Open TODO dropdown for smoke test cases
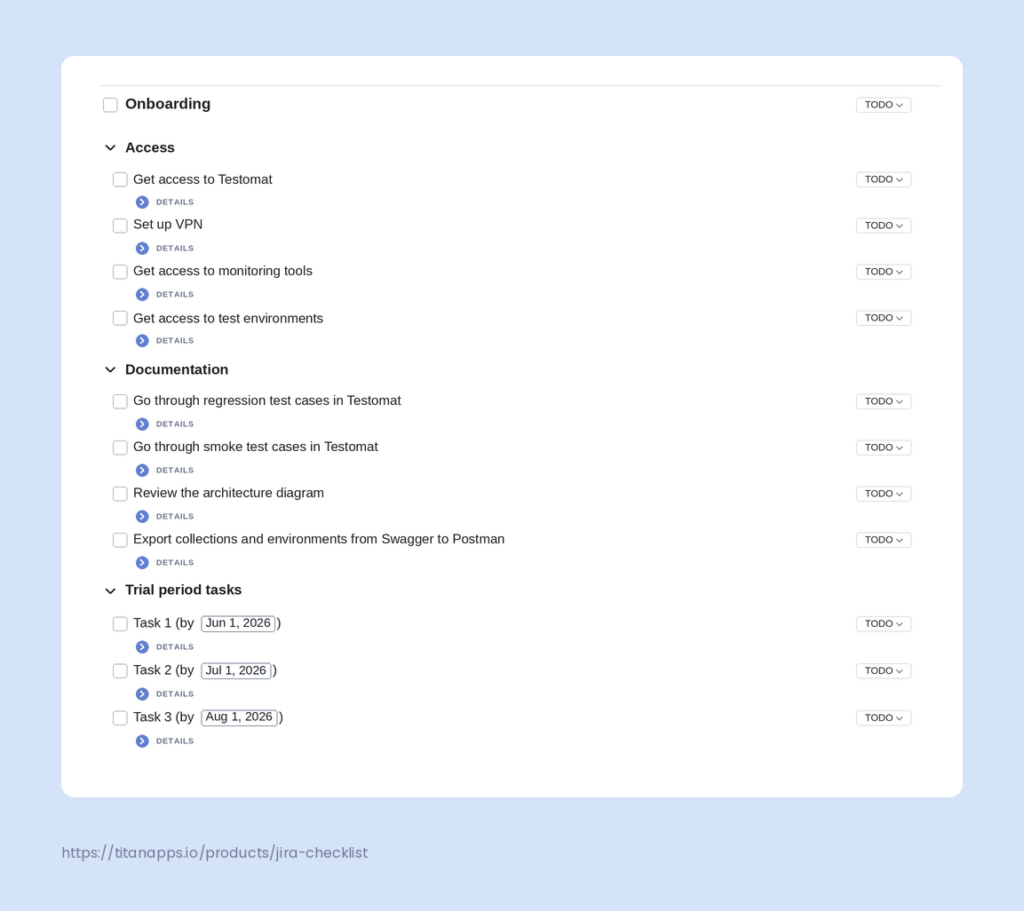This screenshot has height=911, width=1024. (884, 448)
